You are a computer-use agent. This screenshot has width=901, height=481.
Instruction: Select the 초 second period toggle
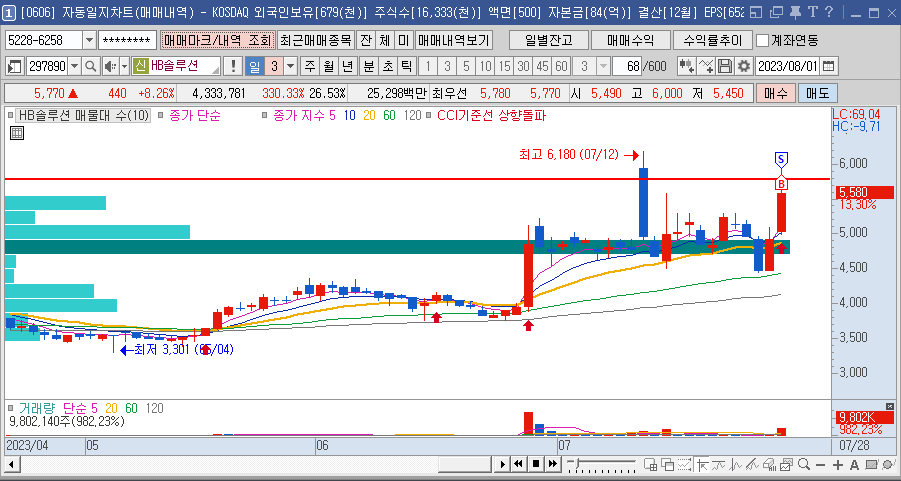[x=387, y=66]
